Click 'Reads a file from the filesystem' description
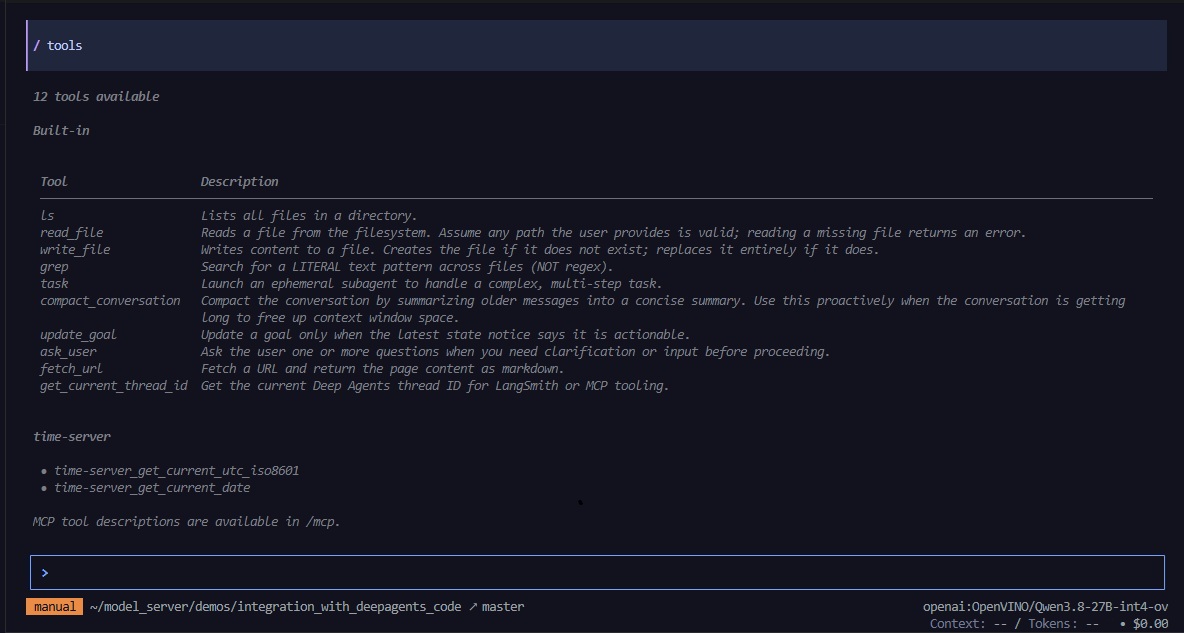This screenshot has height=633, width=1184. (x=613, y=233)
